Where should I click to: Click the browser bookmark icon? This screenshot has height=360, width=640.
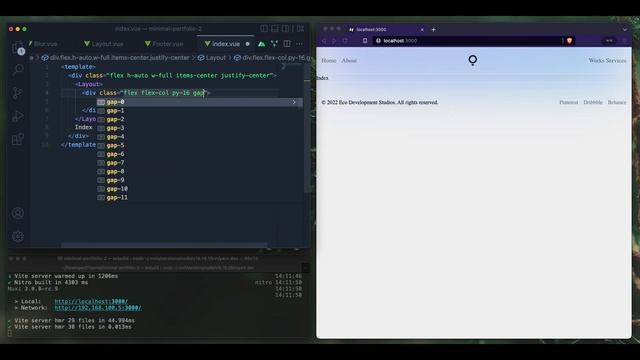(x=365, y=41)
